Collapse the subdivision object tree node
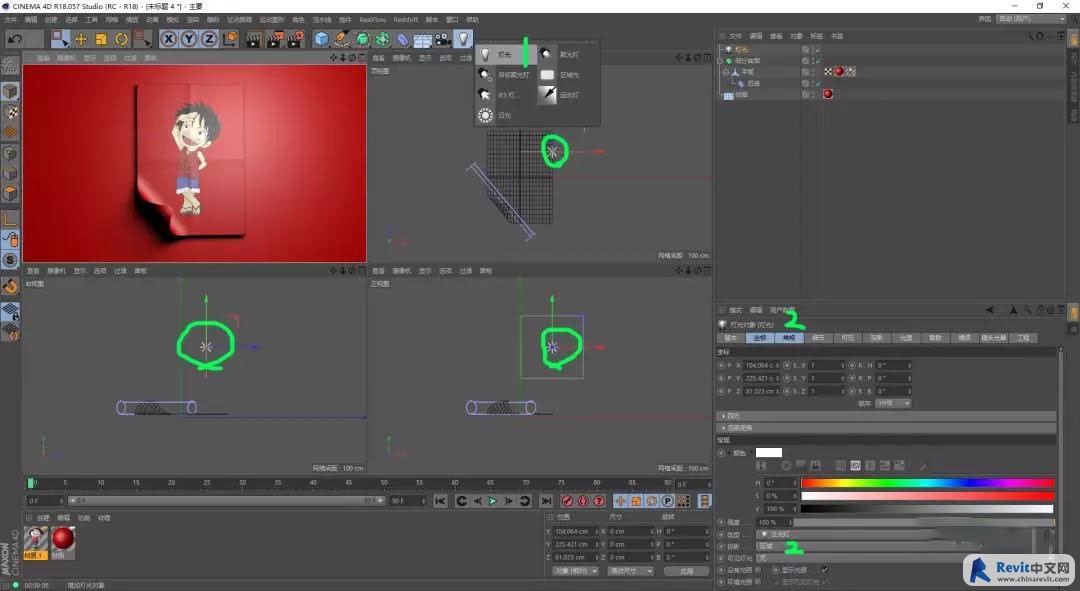Image resolution: width=1080 pixels, height=591 pixels. point(720,61)
